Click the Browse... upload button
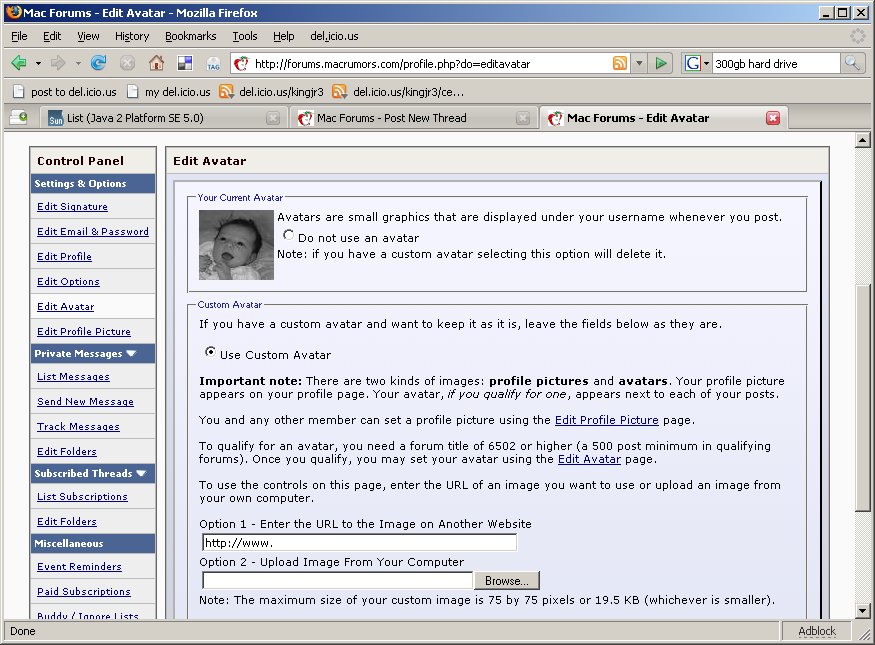The height and width of the screenshot is (645, 875). pyautogui.click(x=507, y=580)
